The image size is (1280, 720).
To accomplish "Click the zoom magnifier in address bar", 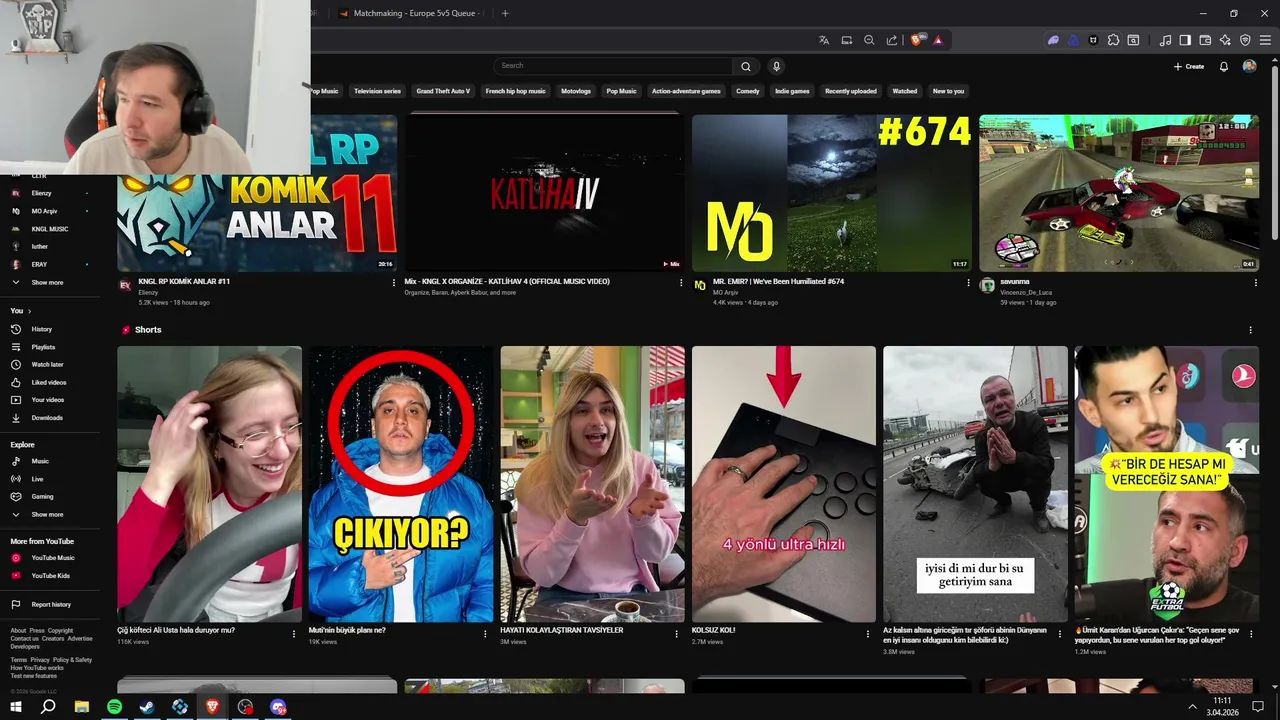I will tap(869, 40).
